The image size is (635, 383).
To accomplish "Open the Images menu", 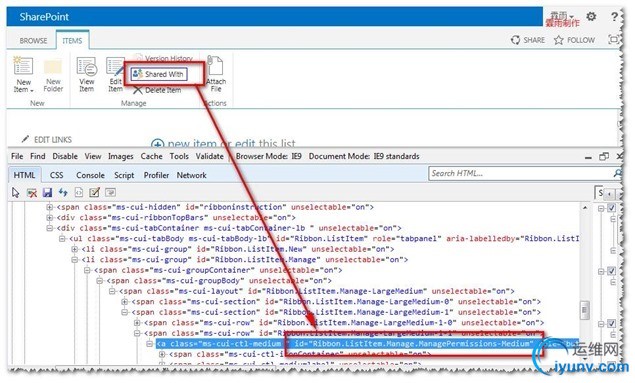I will tap(121, 156).
